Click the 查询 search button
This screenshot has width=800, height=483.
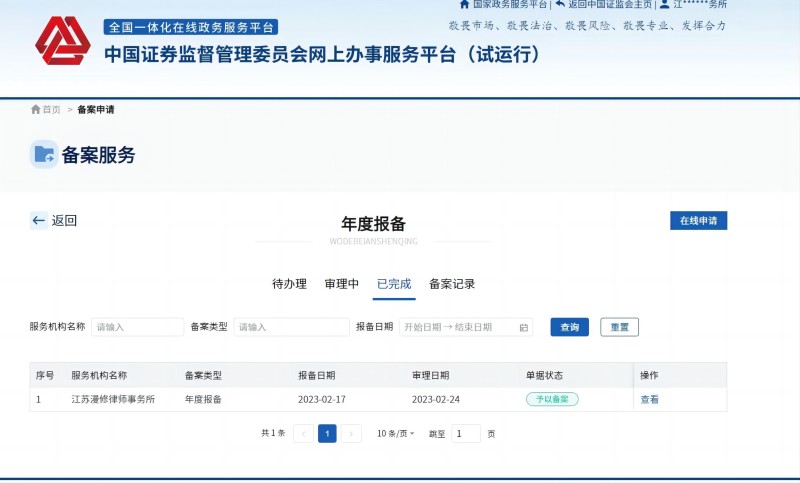coord(569,327)
